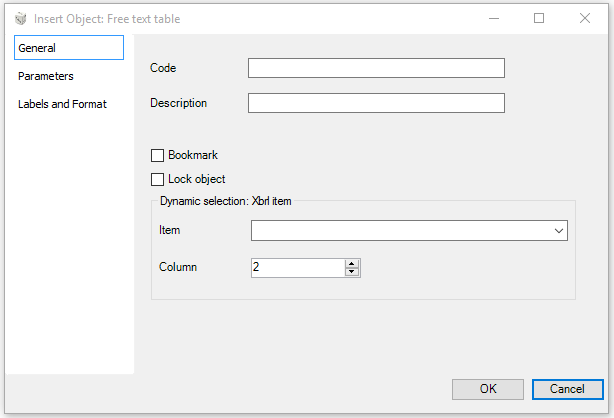Decrease Column value with down arrow
This screenshot has height=418, width=614.
click(352, 272)
